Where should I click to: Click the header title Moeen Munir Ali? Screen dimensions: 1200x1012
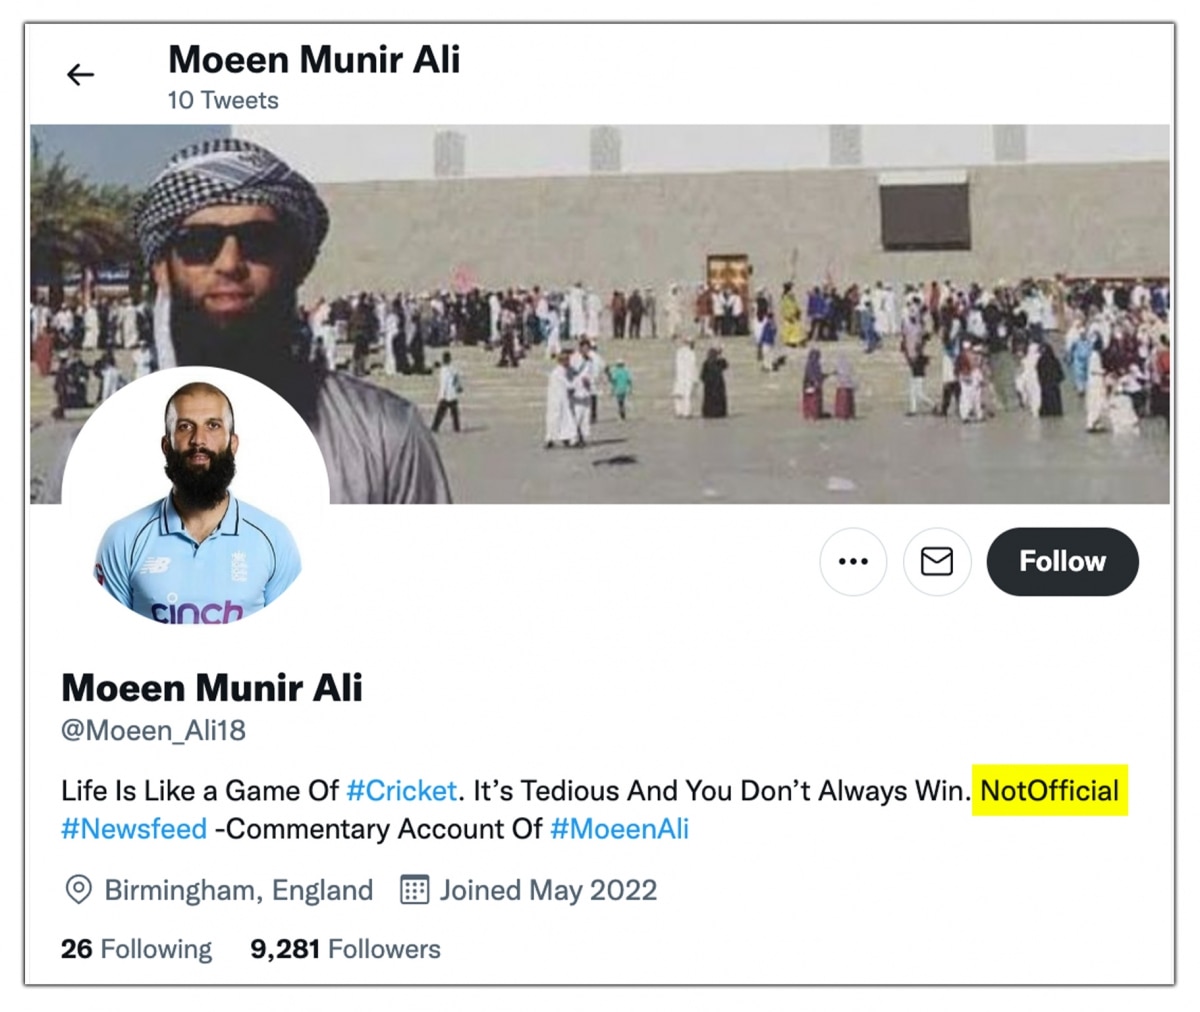click(314, 60)
